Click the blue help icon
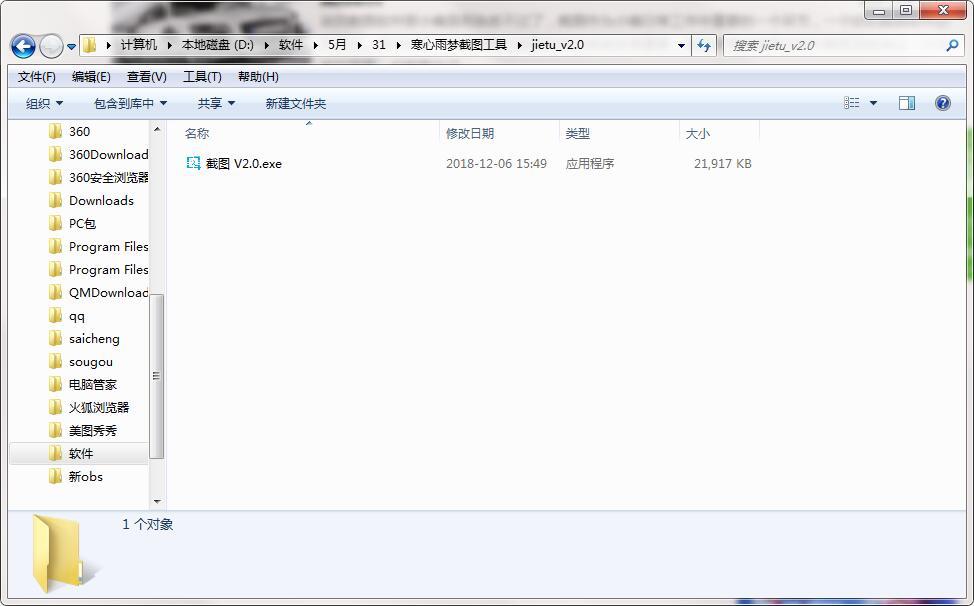 942,103
